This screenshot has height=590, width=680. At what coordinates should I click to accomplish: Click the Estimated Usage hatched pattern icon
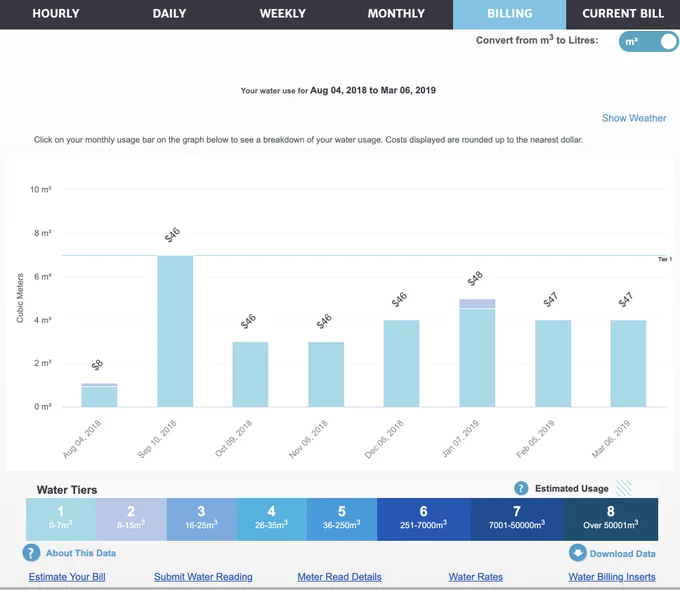pos(624,488)
